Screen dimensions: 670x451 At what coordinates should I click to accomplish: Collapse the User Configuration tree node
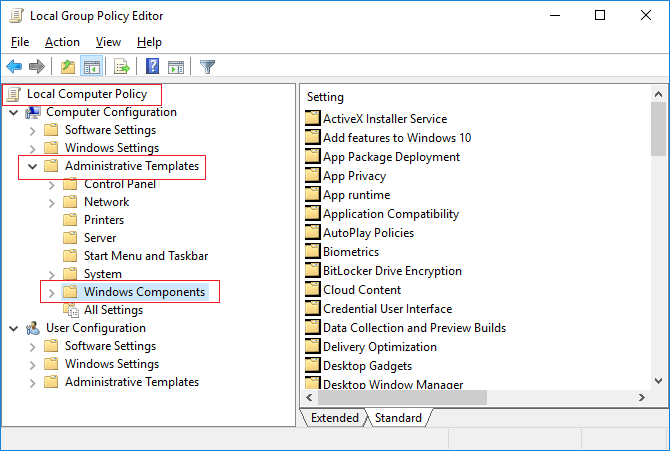click(x=14, y=328)
